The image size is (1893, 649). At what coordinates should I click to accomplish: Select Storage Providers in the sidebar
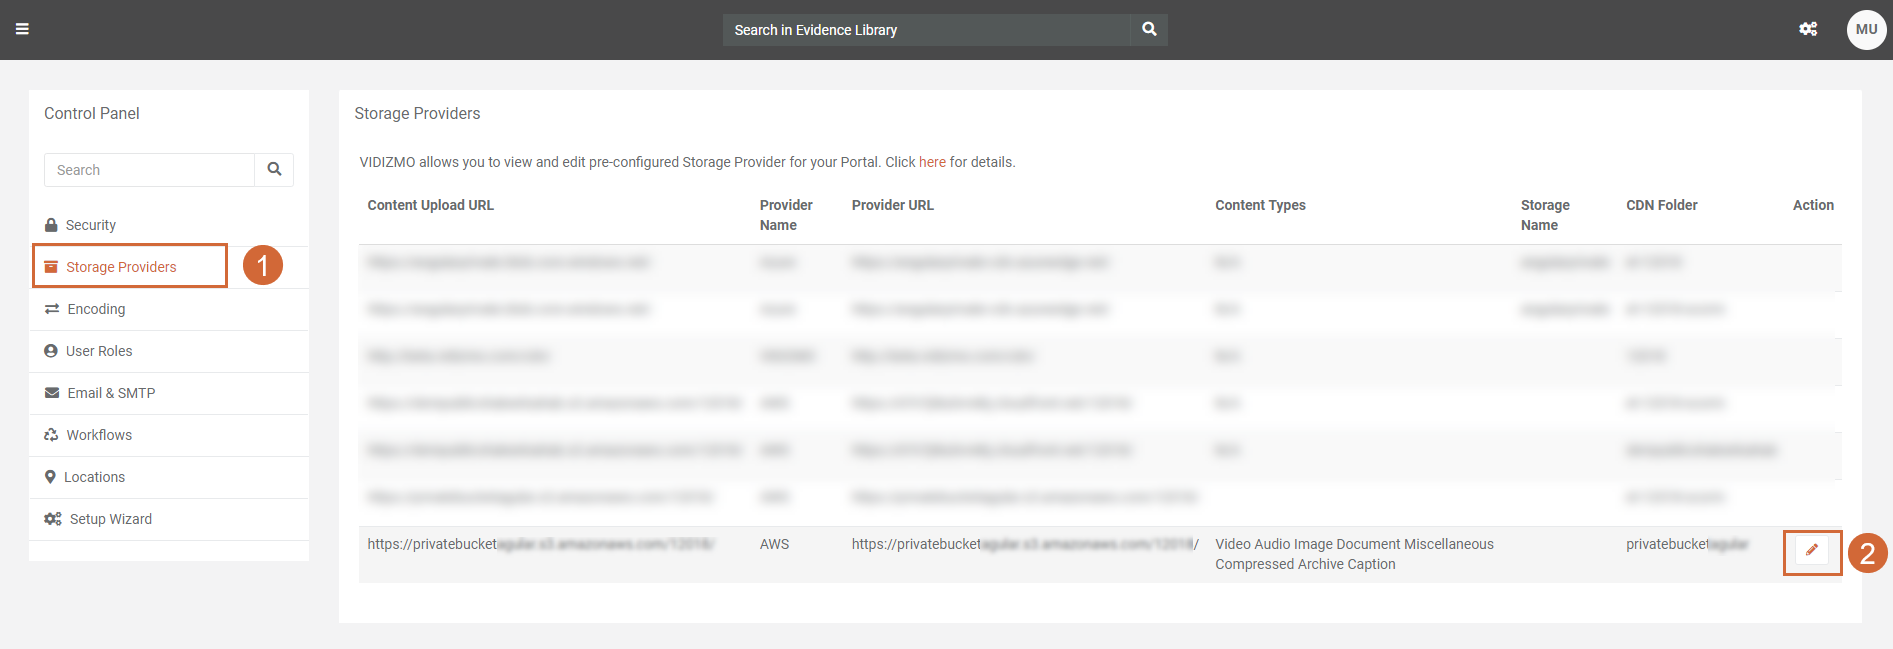click(121, 267)
